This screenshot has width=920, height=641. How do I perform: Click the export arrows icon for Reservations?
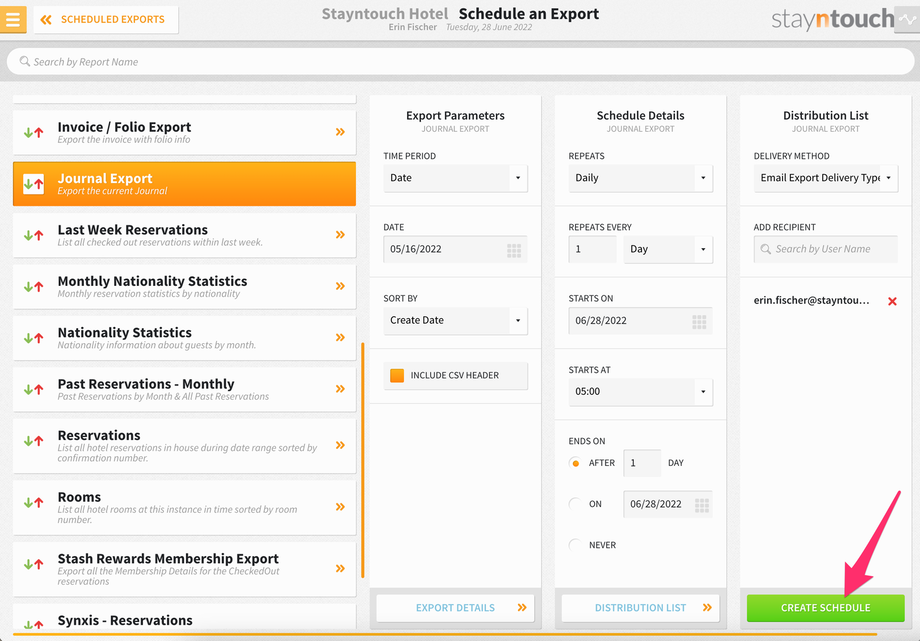[x=33, y=441]
